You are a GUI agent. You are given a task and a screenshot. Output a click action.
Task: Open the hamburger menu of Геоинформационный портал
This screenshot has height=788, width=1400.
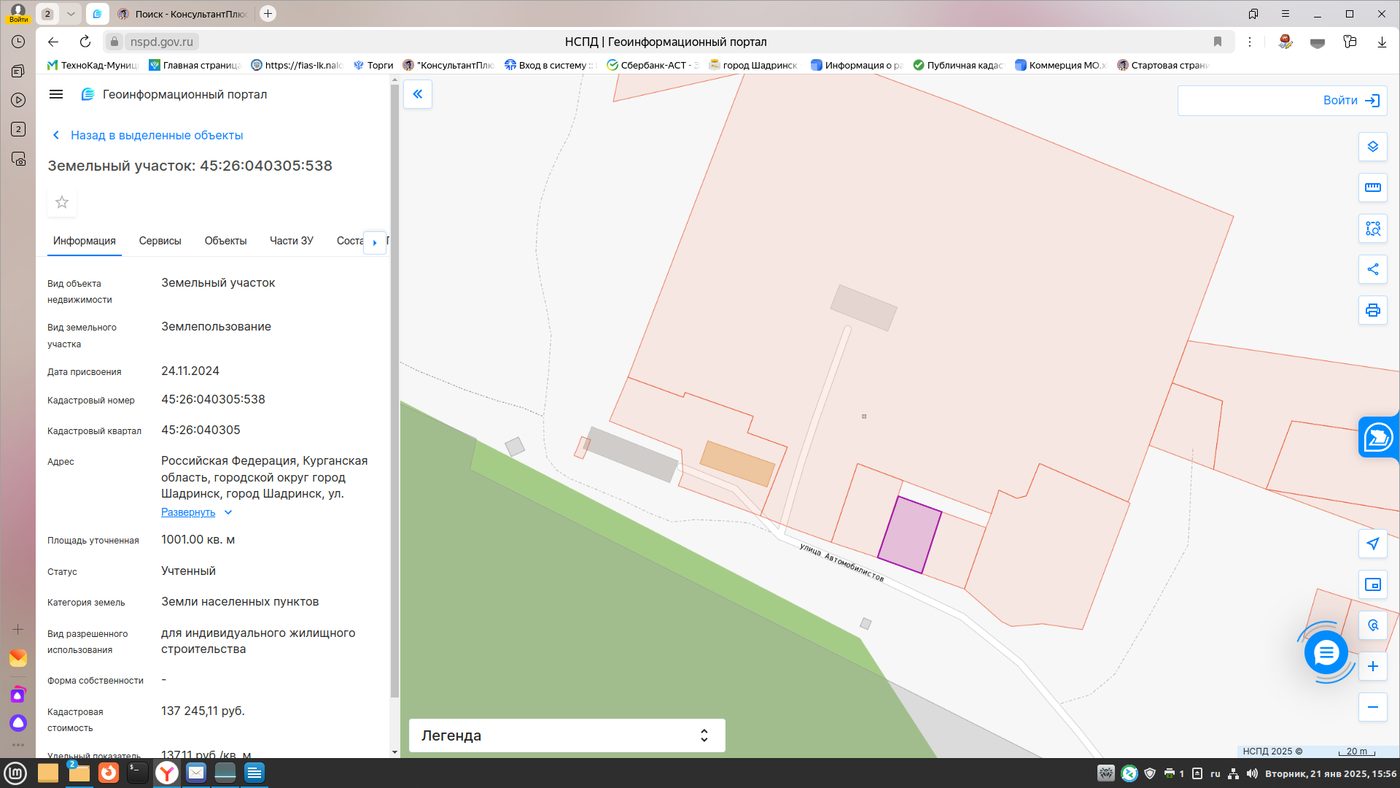click(56, 94)
